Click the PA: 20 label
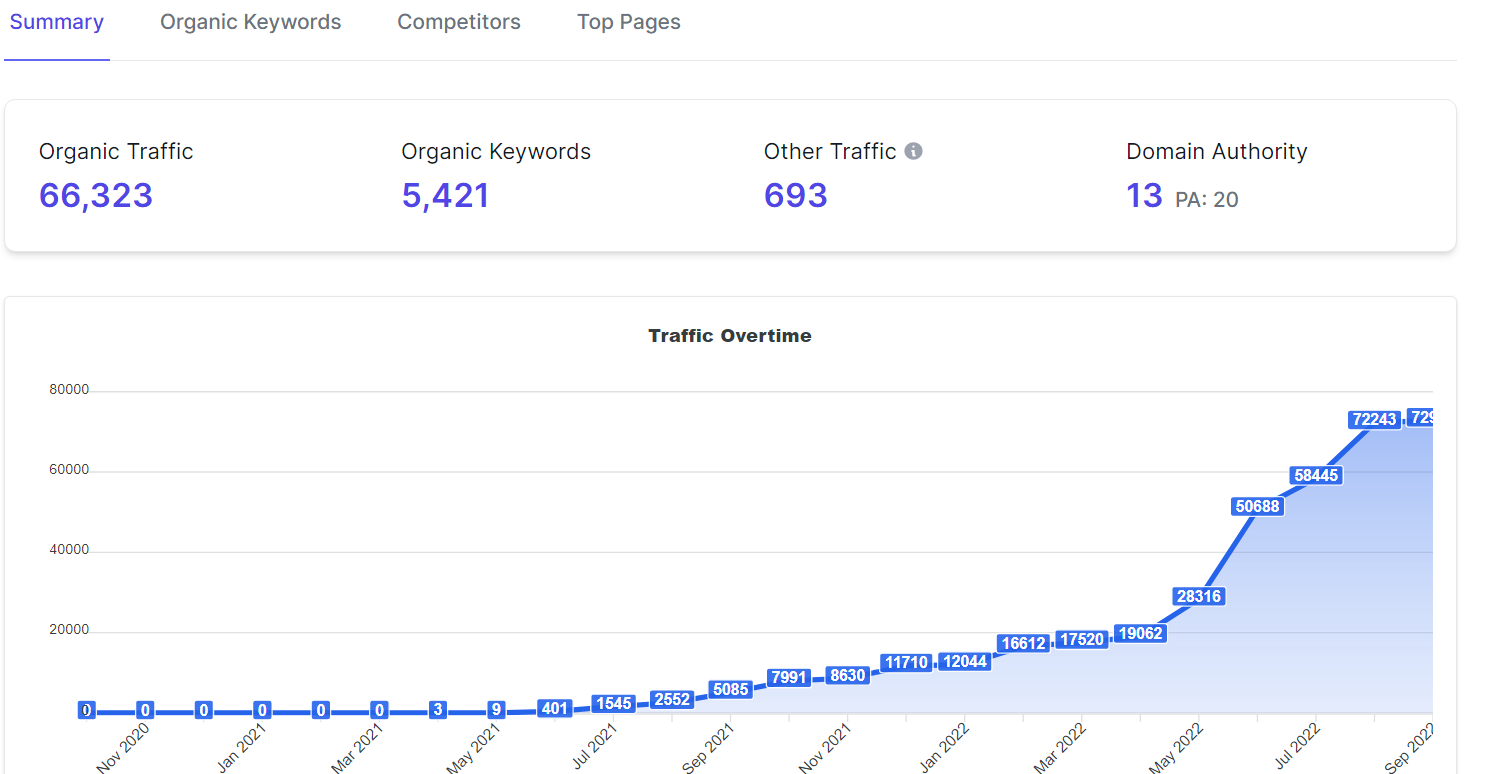Image resolution: width=1488 pixels, height=774 pixels. 1207,199
